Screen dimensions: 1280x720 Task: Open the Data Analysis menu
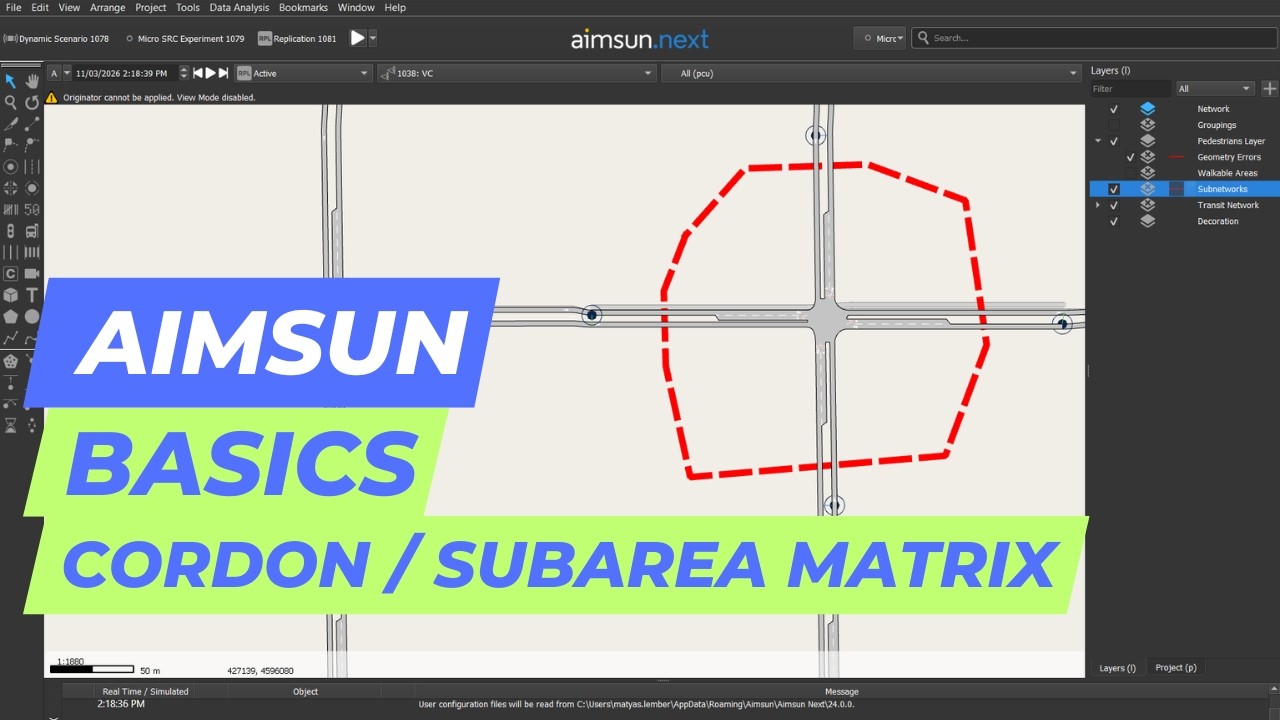239,7
